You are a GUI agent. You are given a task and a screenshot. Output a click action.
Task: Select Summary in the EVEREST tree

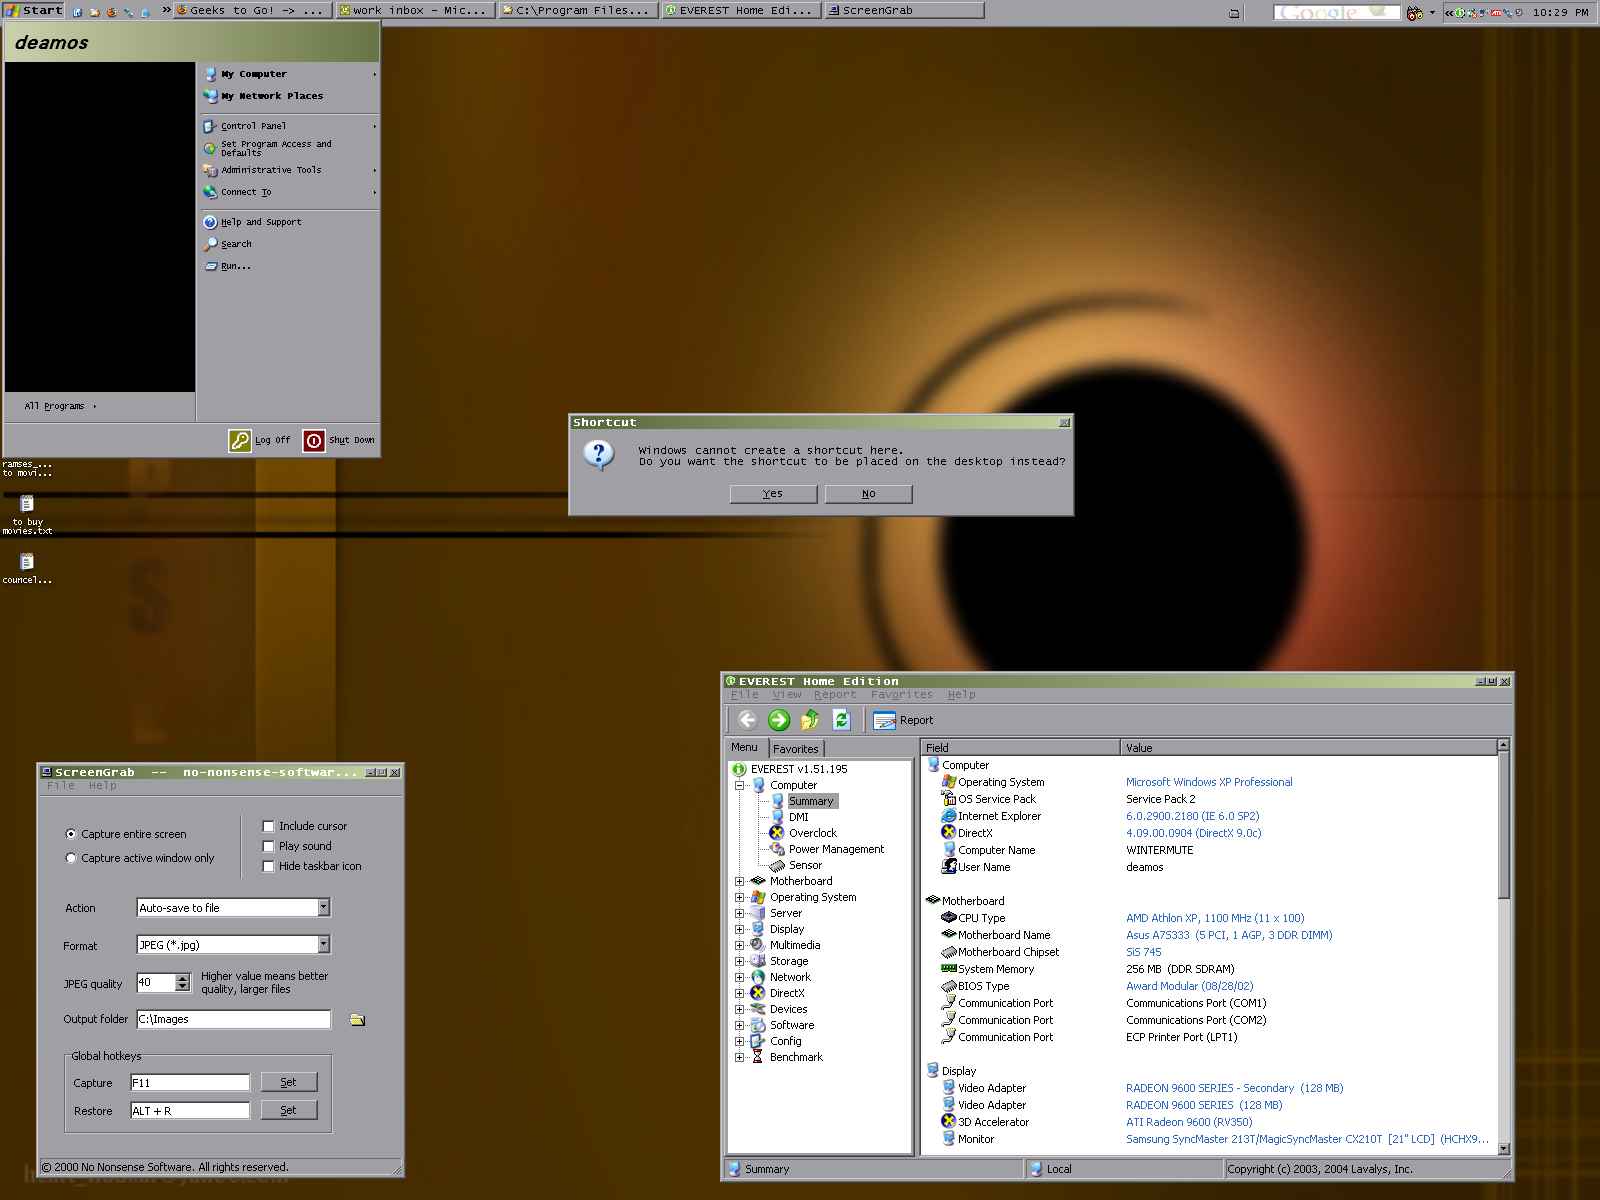811,801
